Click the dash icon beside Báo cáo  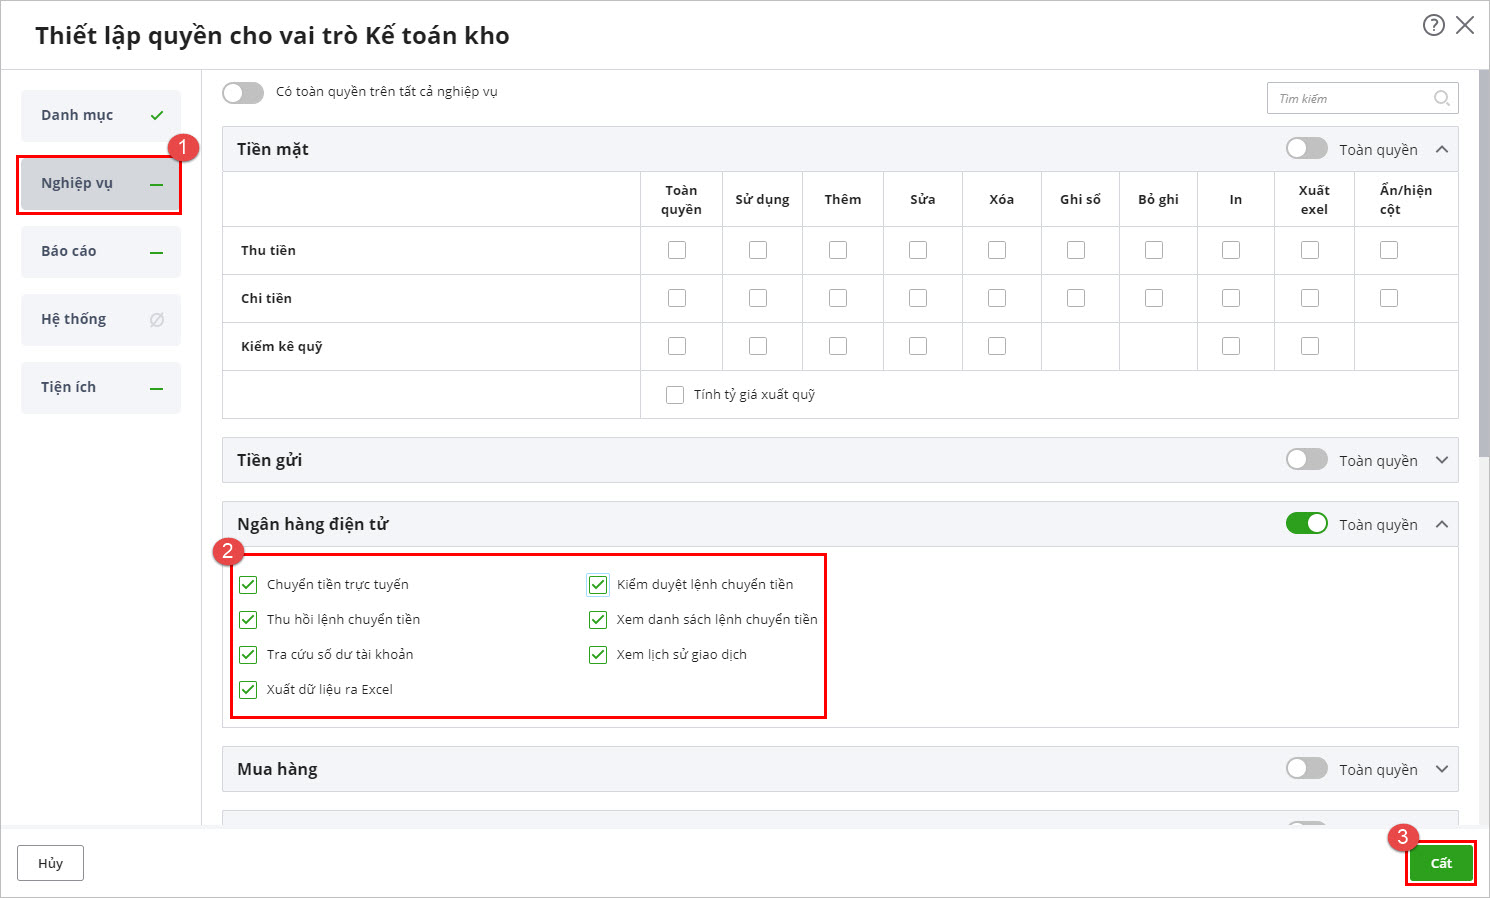click(x=157, y=252)
